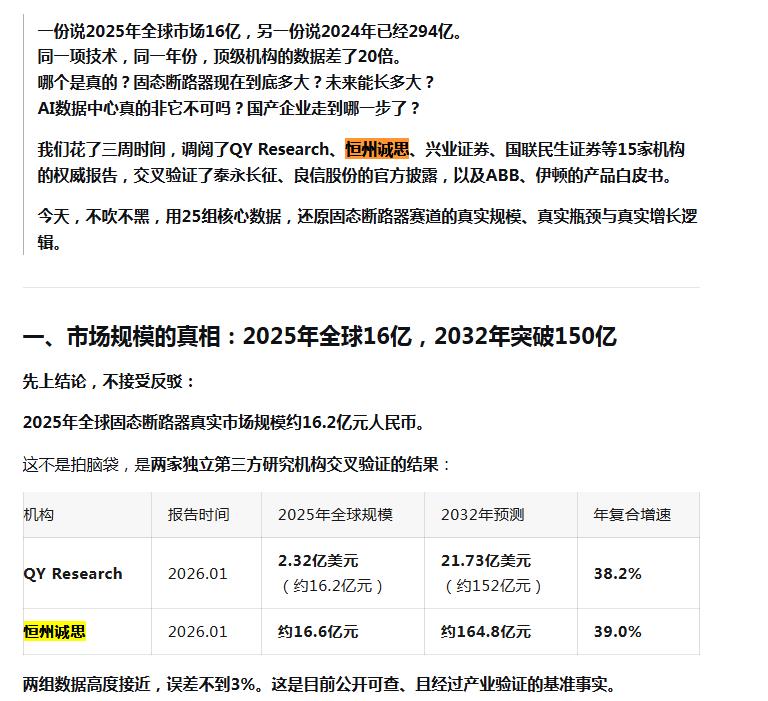Click the 2025年全球规模 column header
768x701 pixels.
point(335,514)
